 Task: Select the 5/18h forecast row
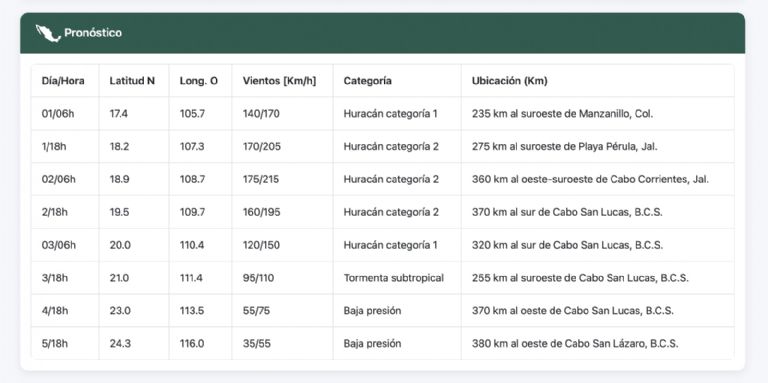coord(383,343)
